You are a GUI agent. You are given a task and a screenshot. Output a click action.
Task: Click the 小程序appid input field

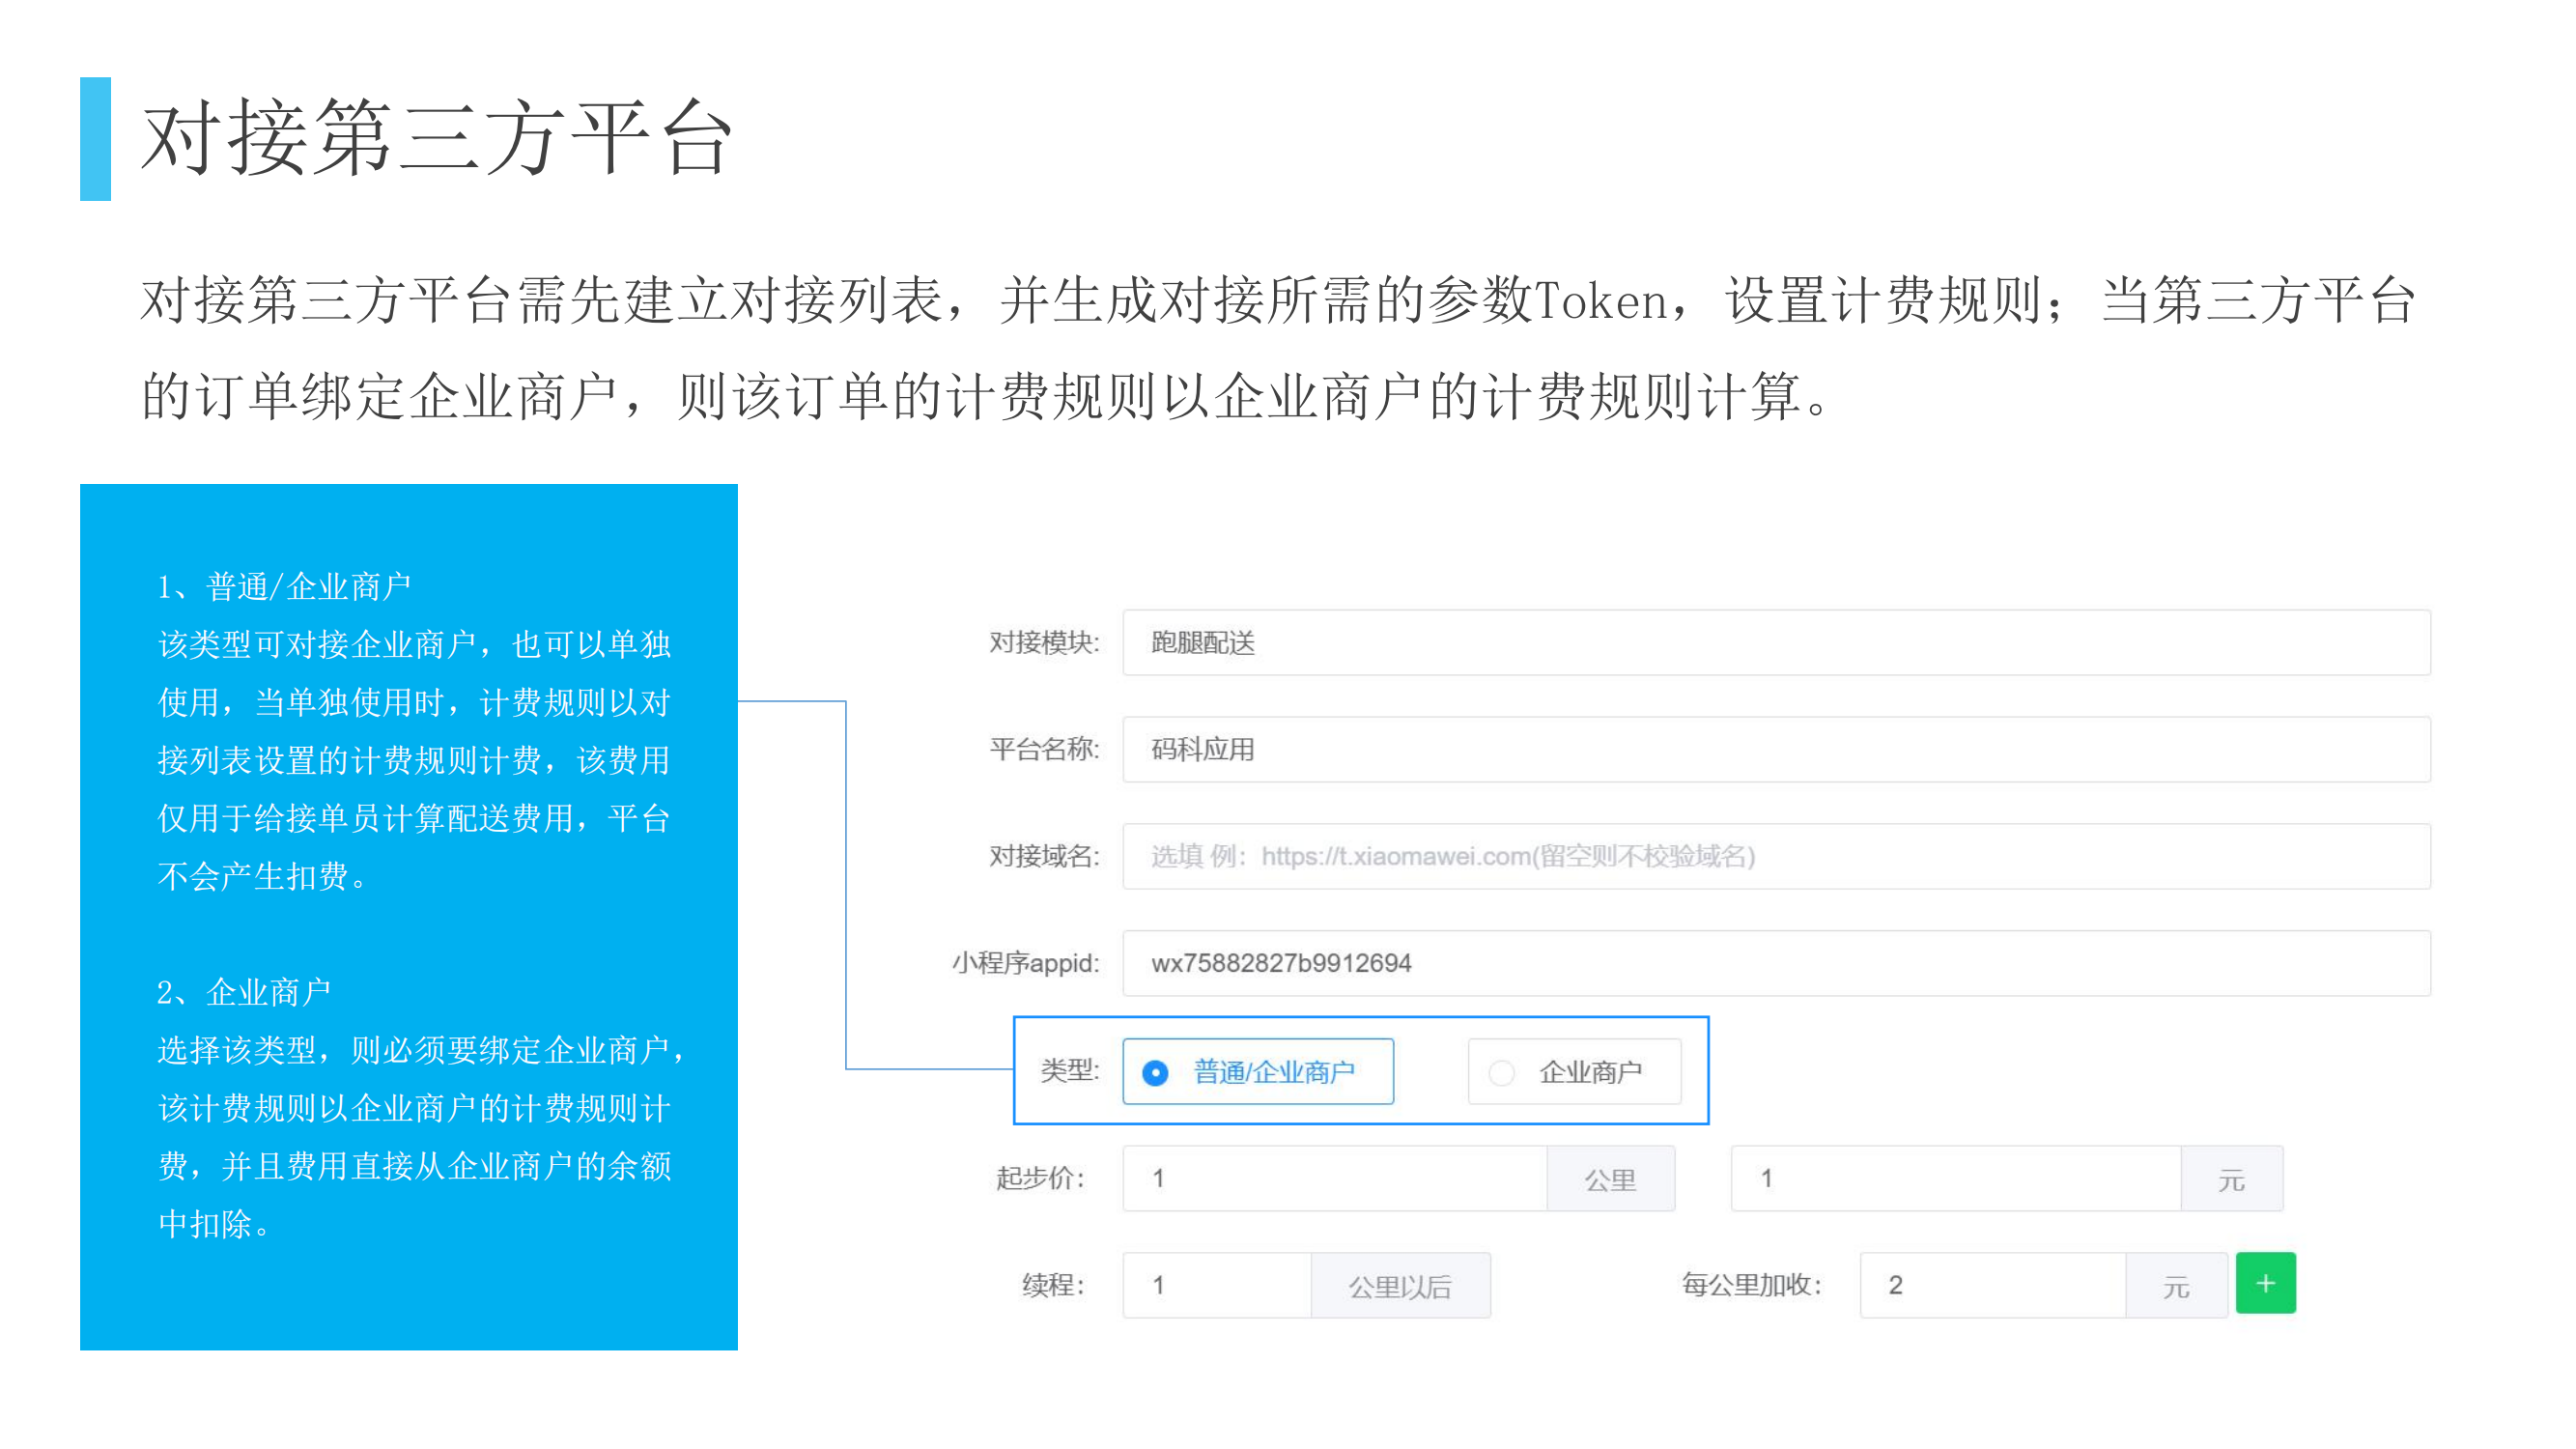(x=1776, y=963)
